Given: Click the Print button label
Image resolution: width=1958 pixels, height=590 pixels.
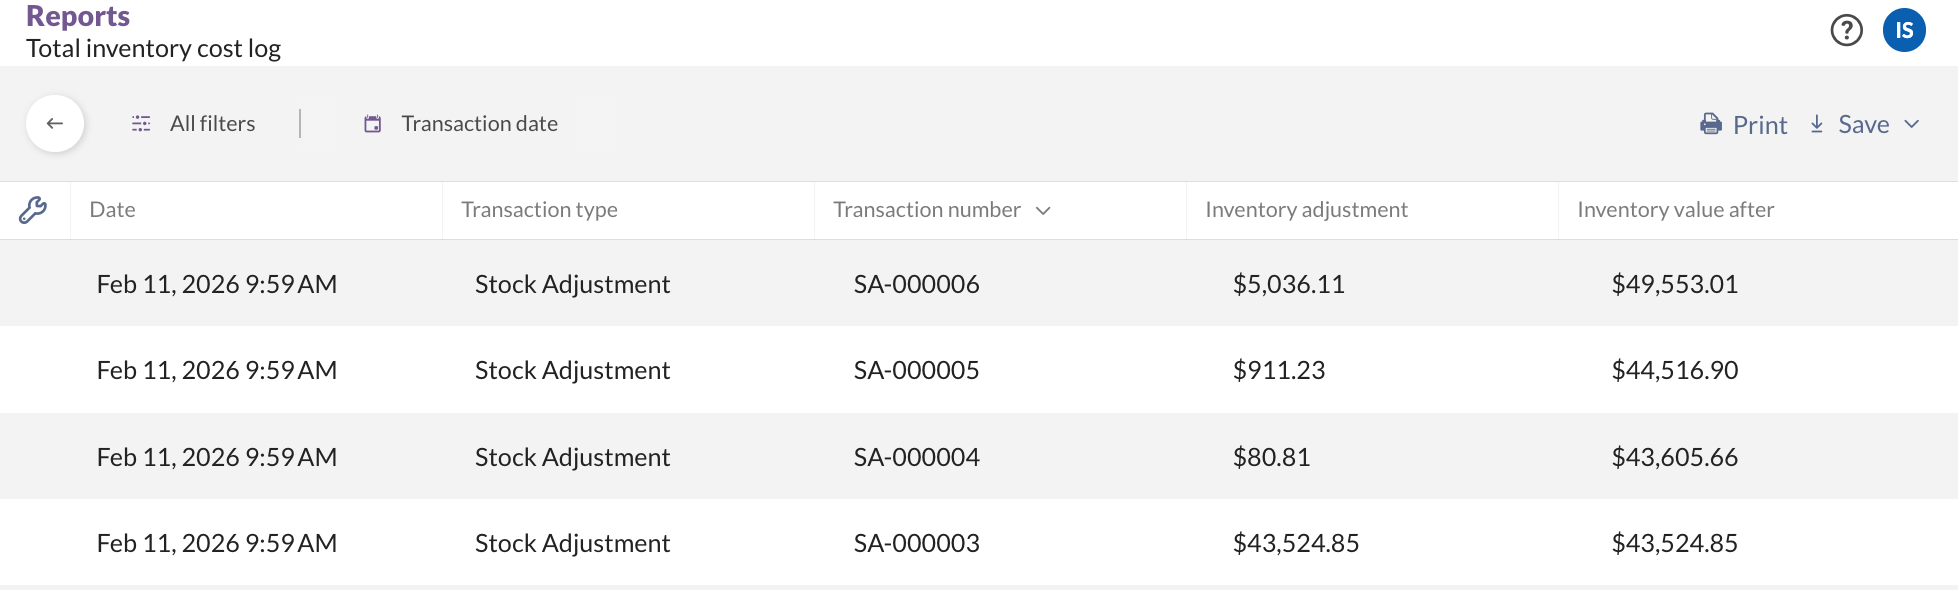Looking at the screenshot, I should [1759, 125].
